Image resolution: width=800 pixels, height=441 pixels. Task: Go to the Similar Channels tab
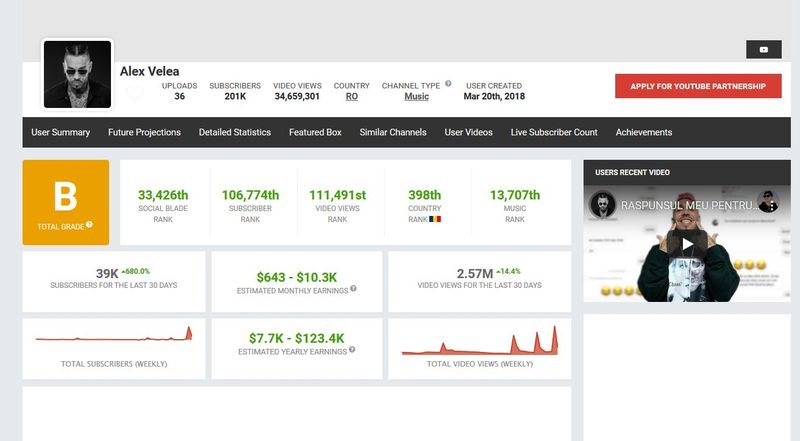(393, 132)
